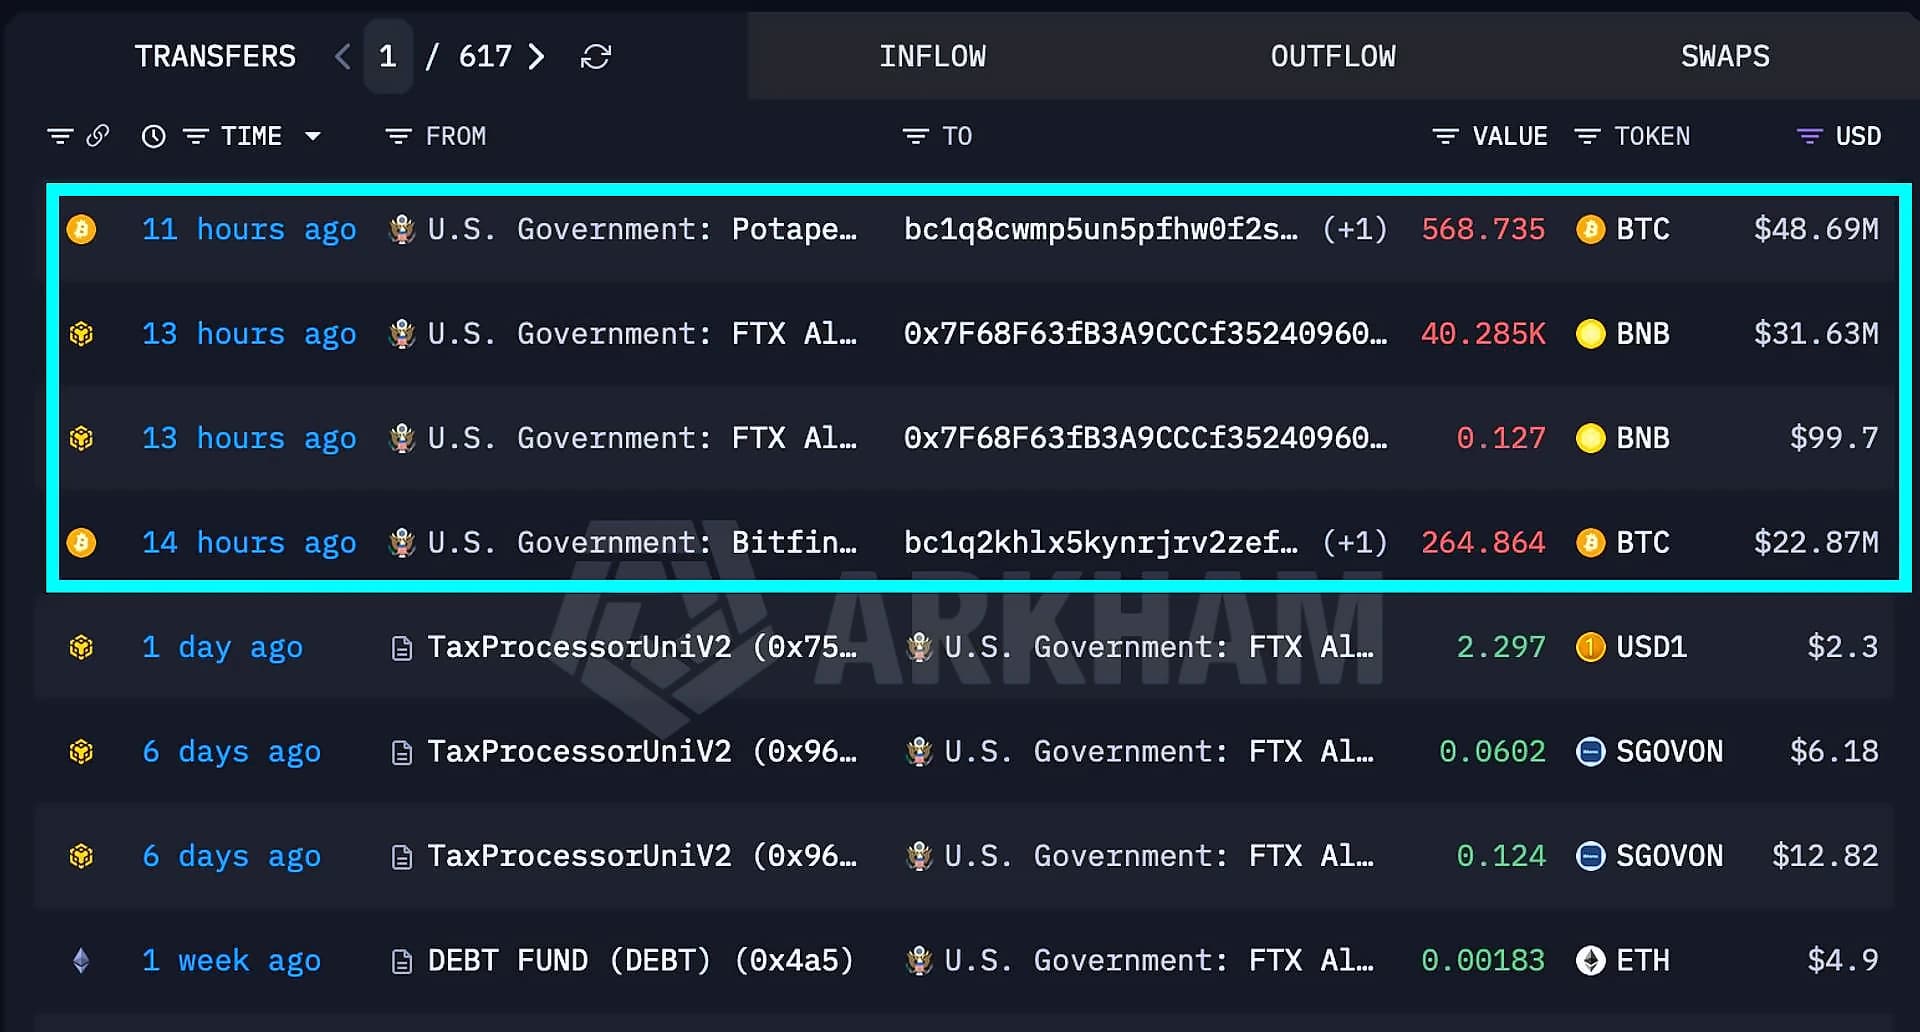Open the 1 day ago transaction link

(x=222, y=647)
